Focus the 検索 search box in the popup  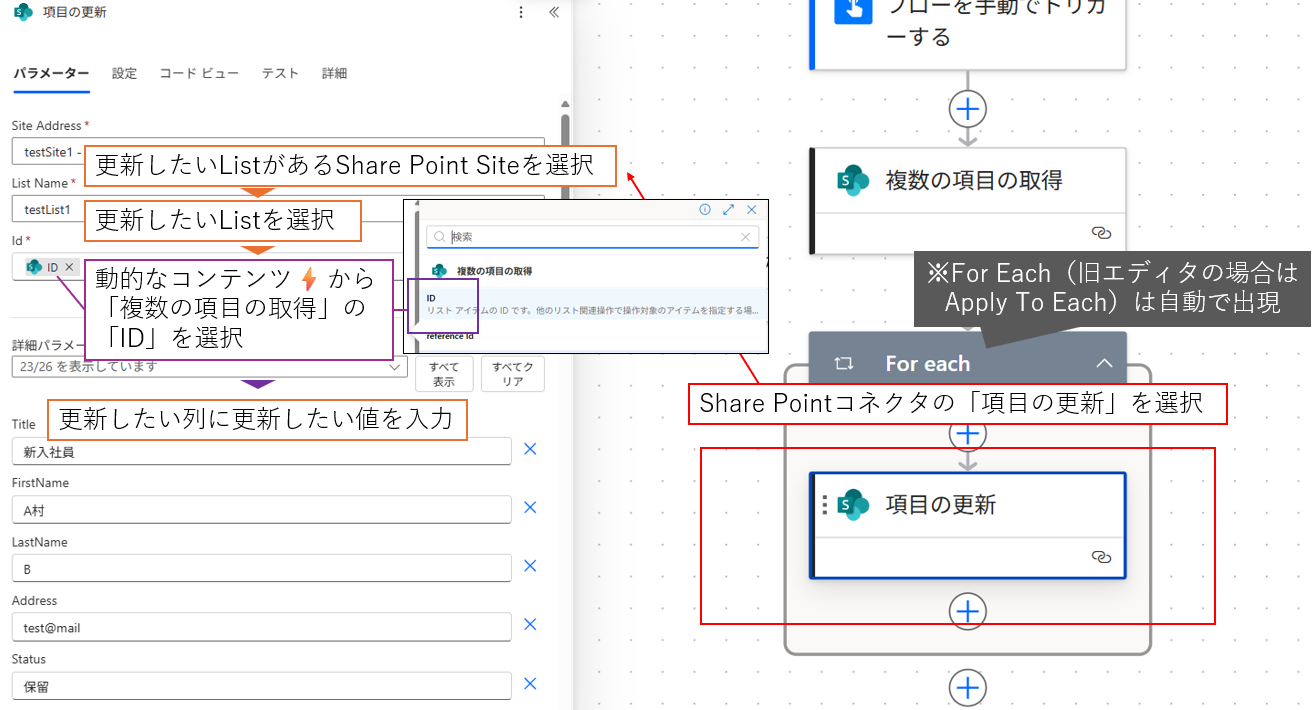(x=592, y=237)
